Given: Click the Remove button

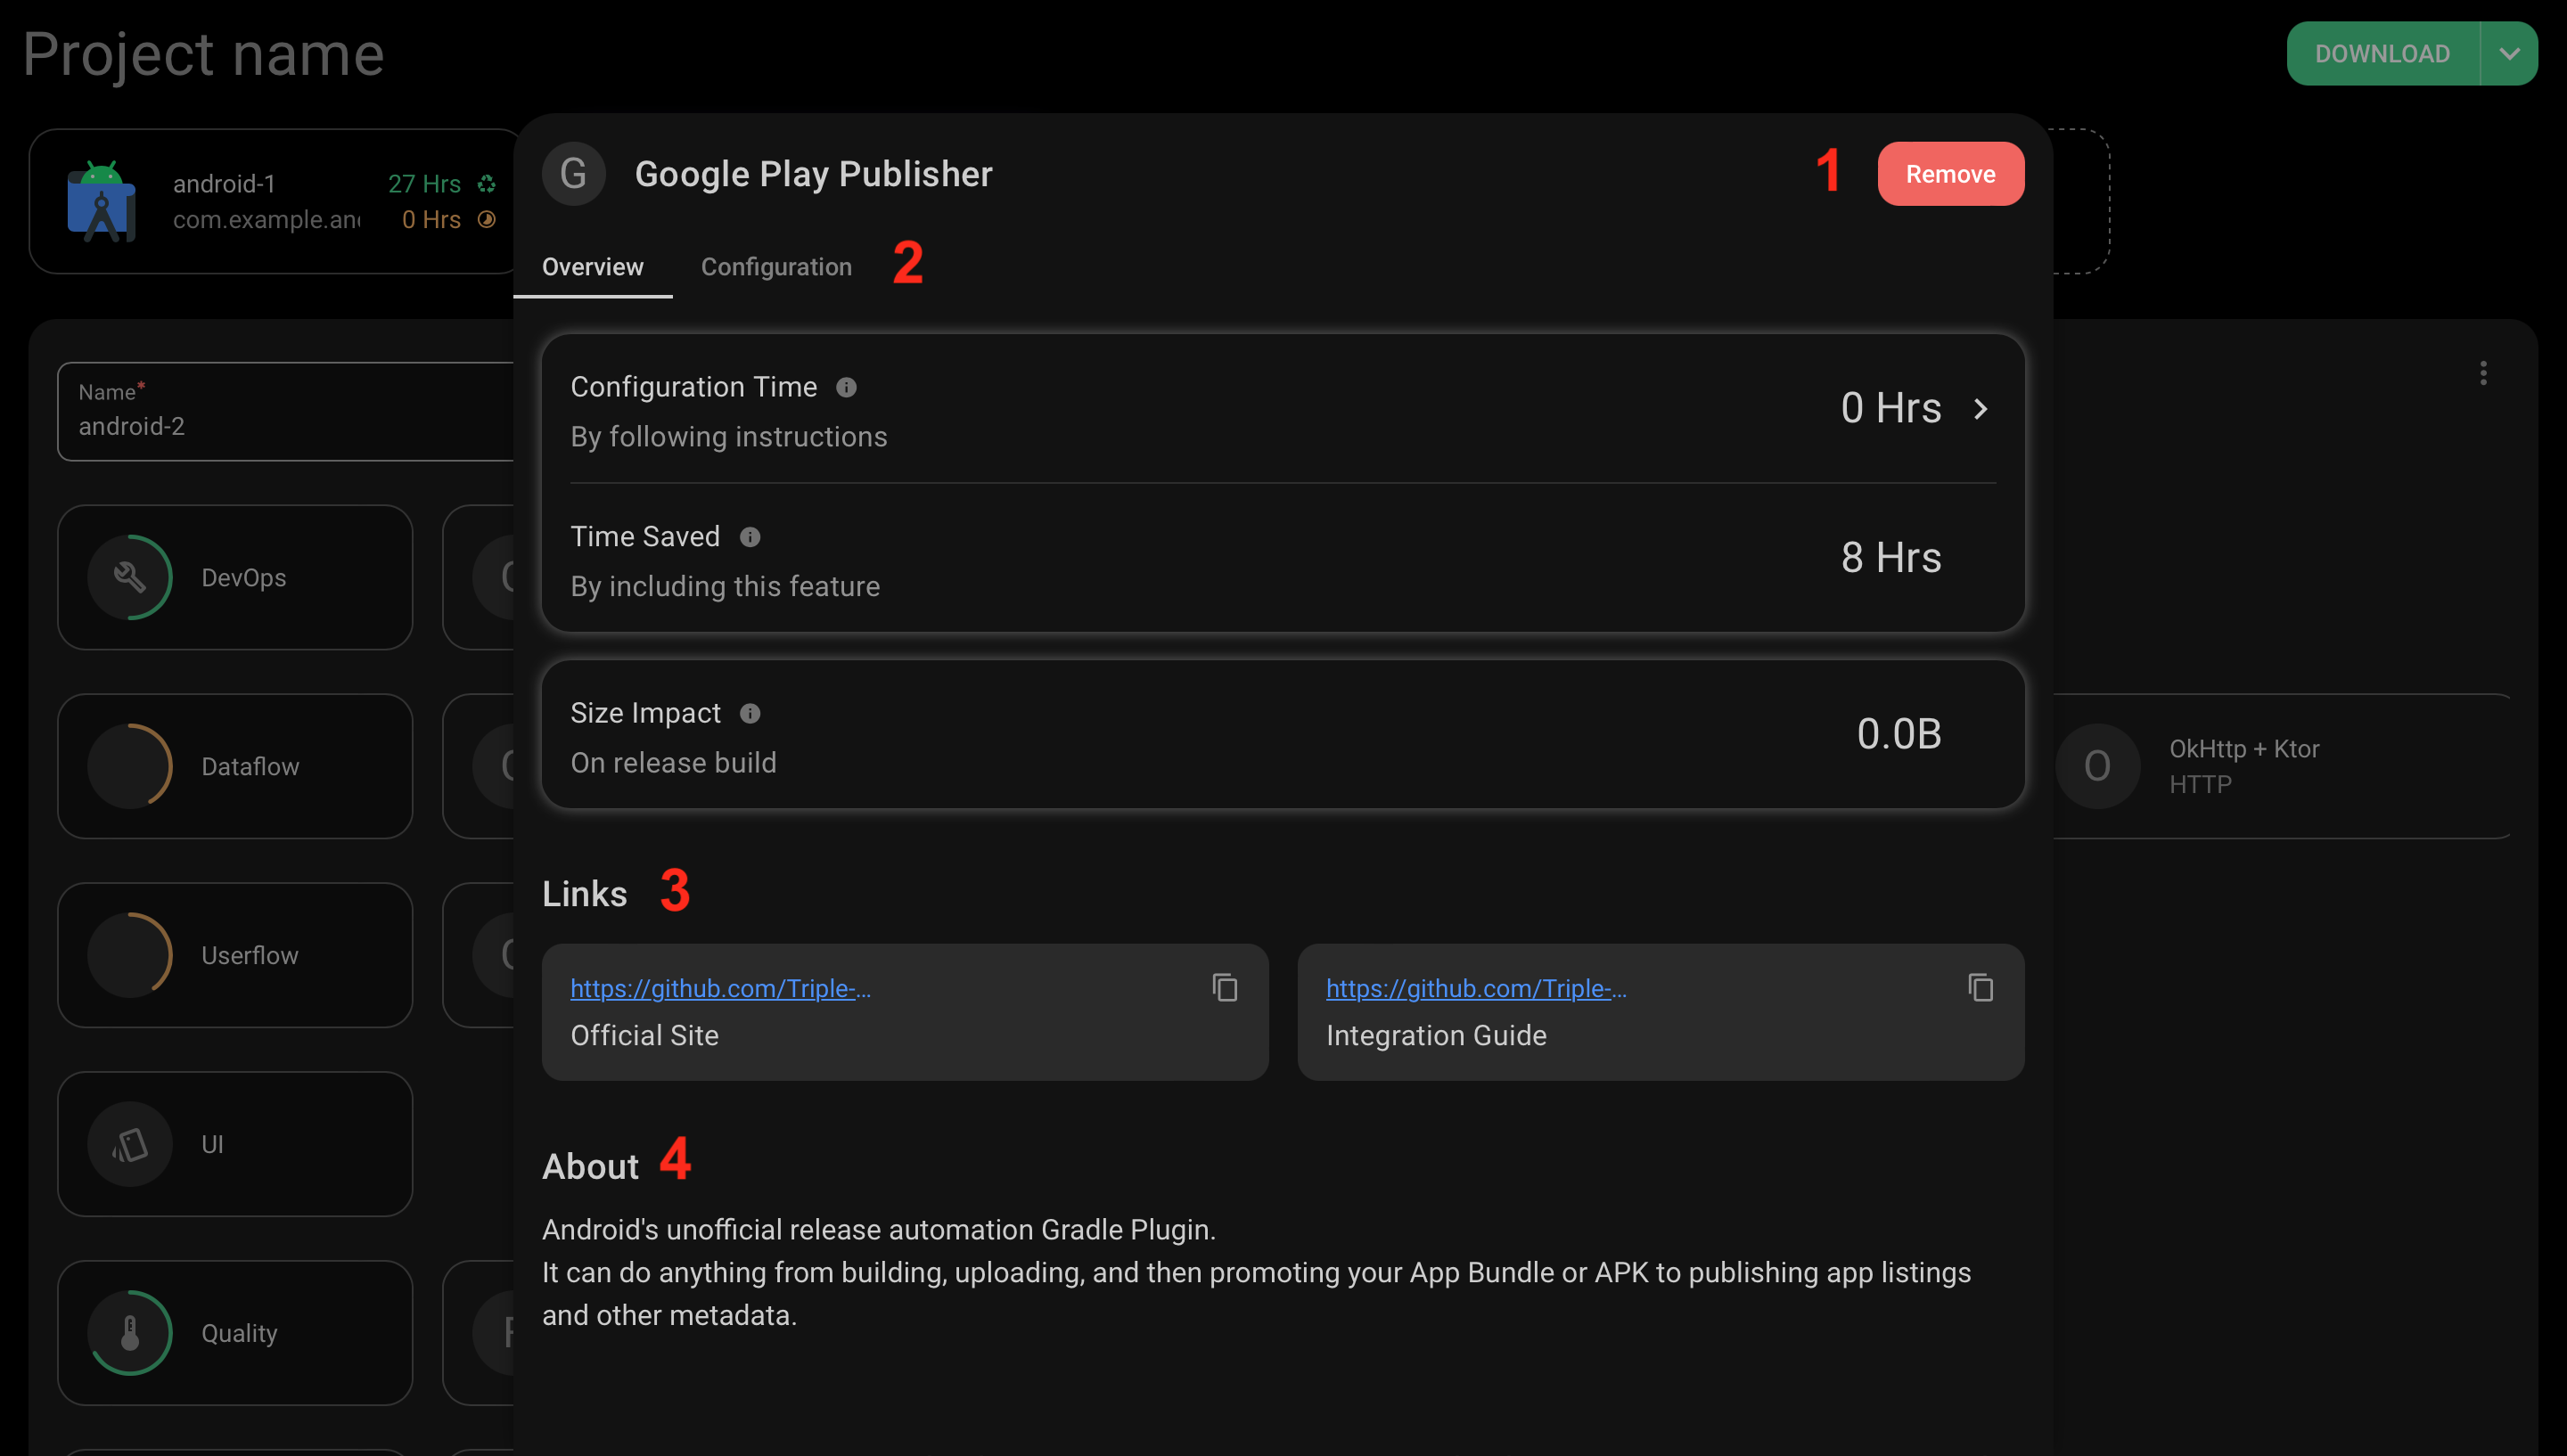Looking at the screenshot, I should [x=1950, y=174].
